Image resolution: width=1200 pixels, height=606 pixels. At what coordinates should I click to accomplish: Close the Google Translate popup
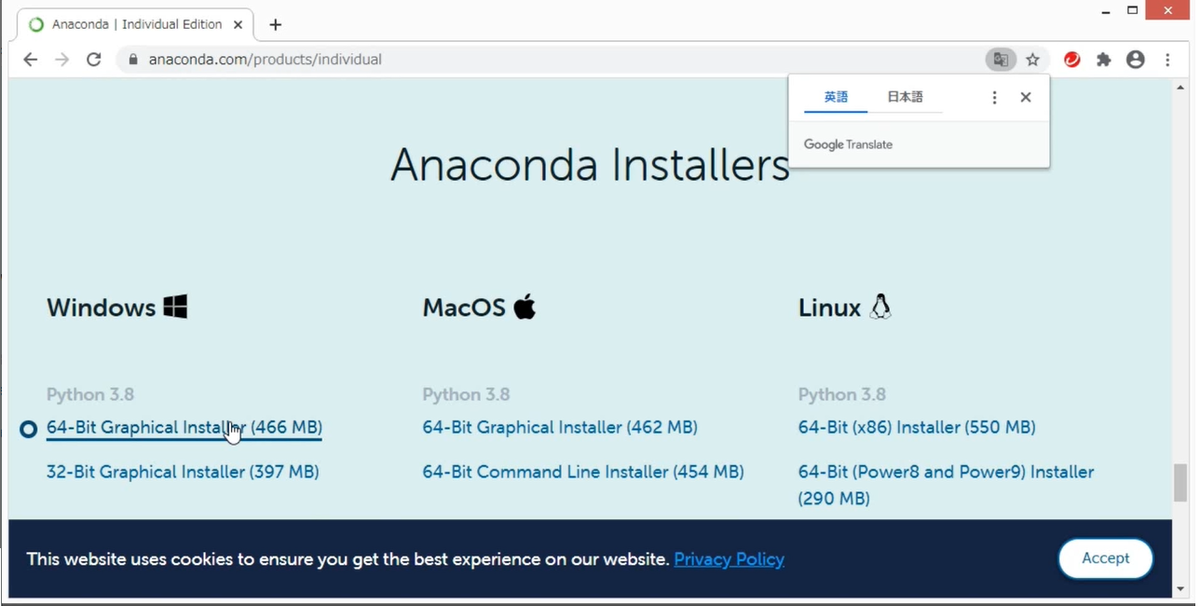coord(1026,97)
